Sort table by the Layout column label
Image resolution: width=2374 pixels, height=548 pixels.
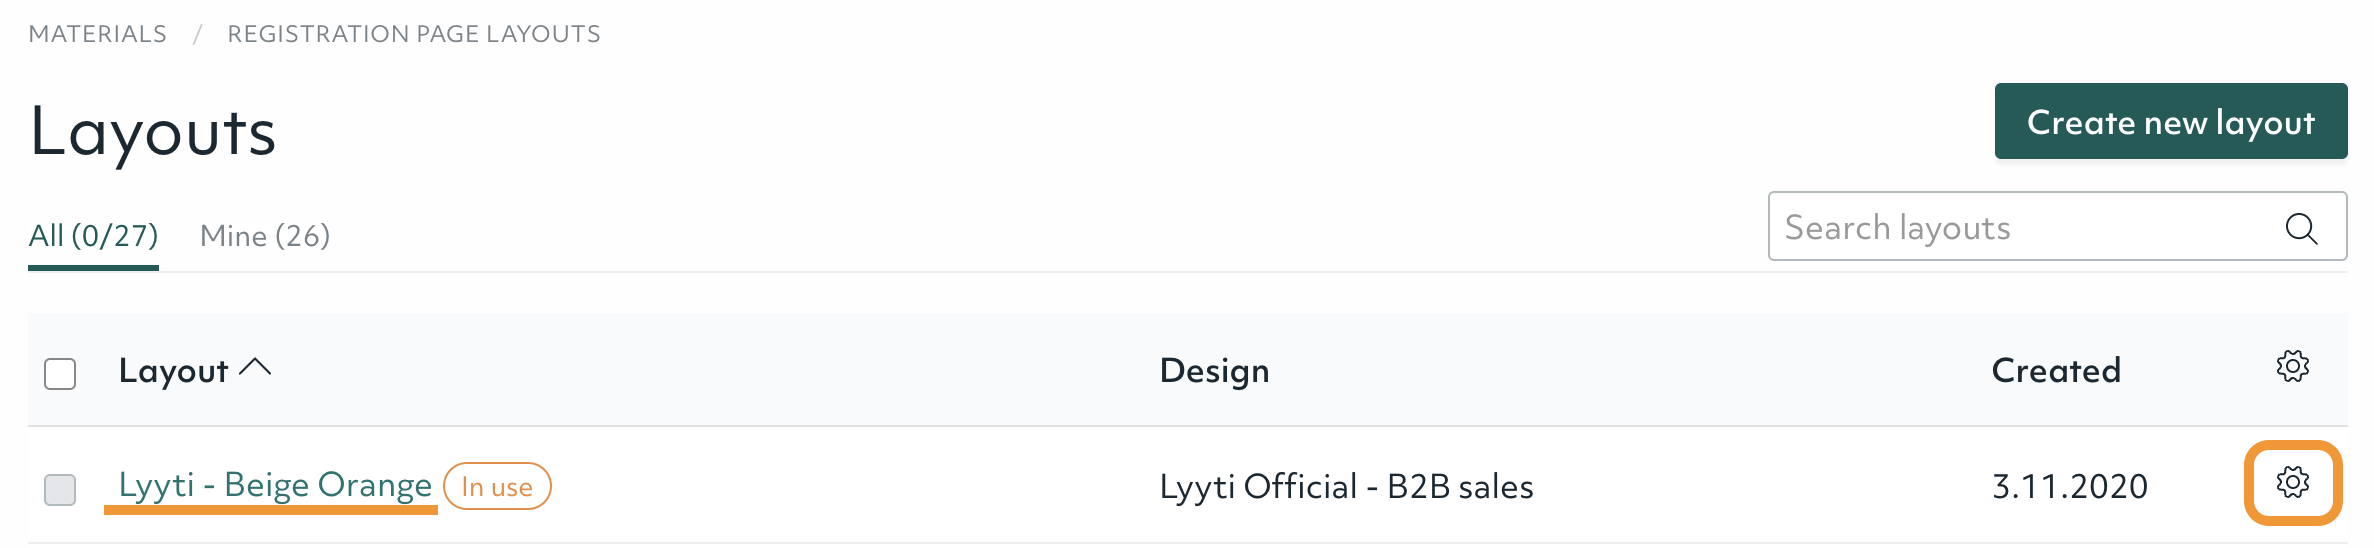[x=174, y=371]
